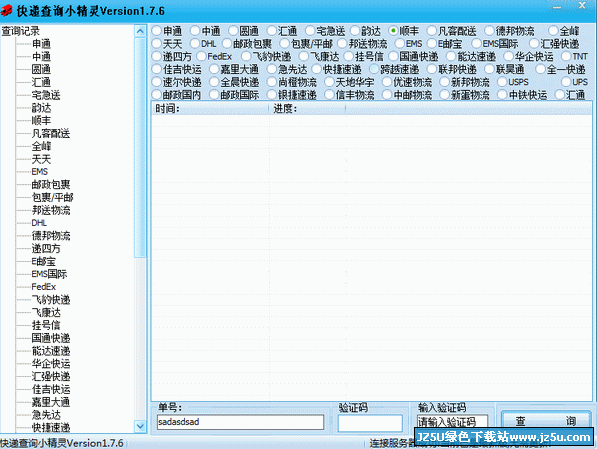Click the 进度 column header
The width and height of the screenshot is (597, 449).
(308, 109)
